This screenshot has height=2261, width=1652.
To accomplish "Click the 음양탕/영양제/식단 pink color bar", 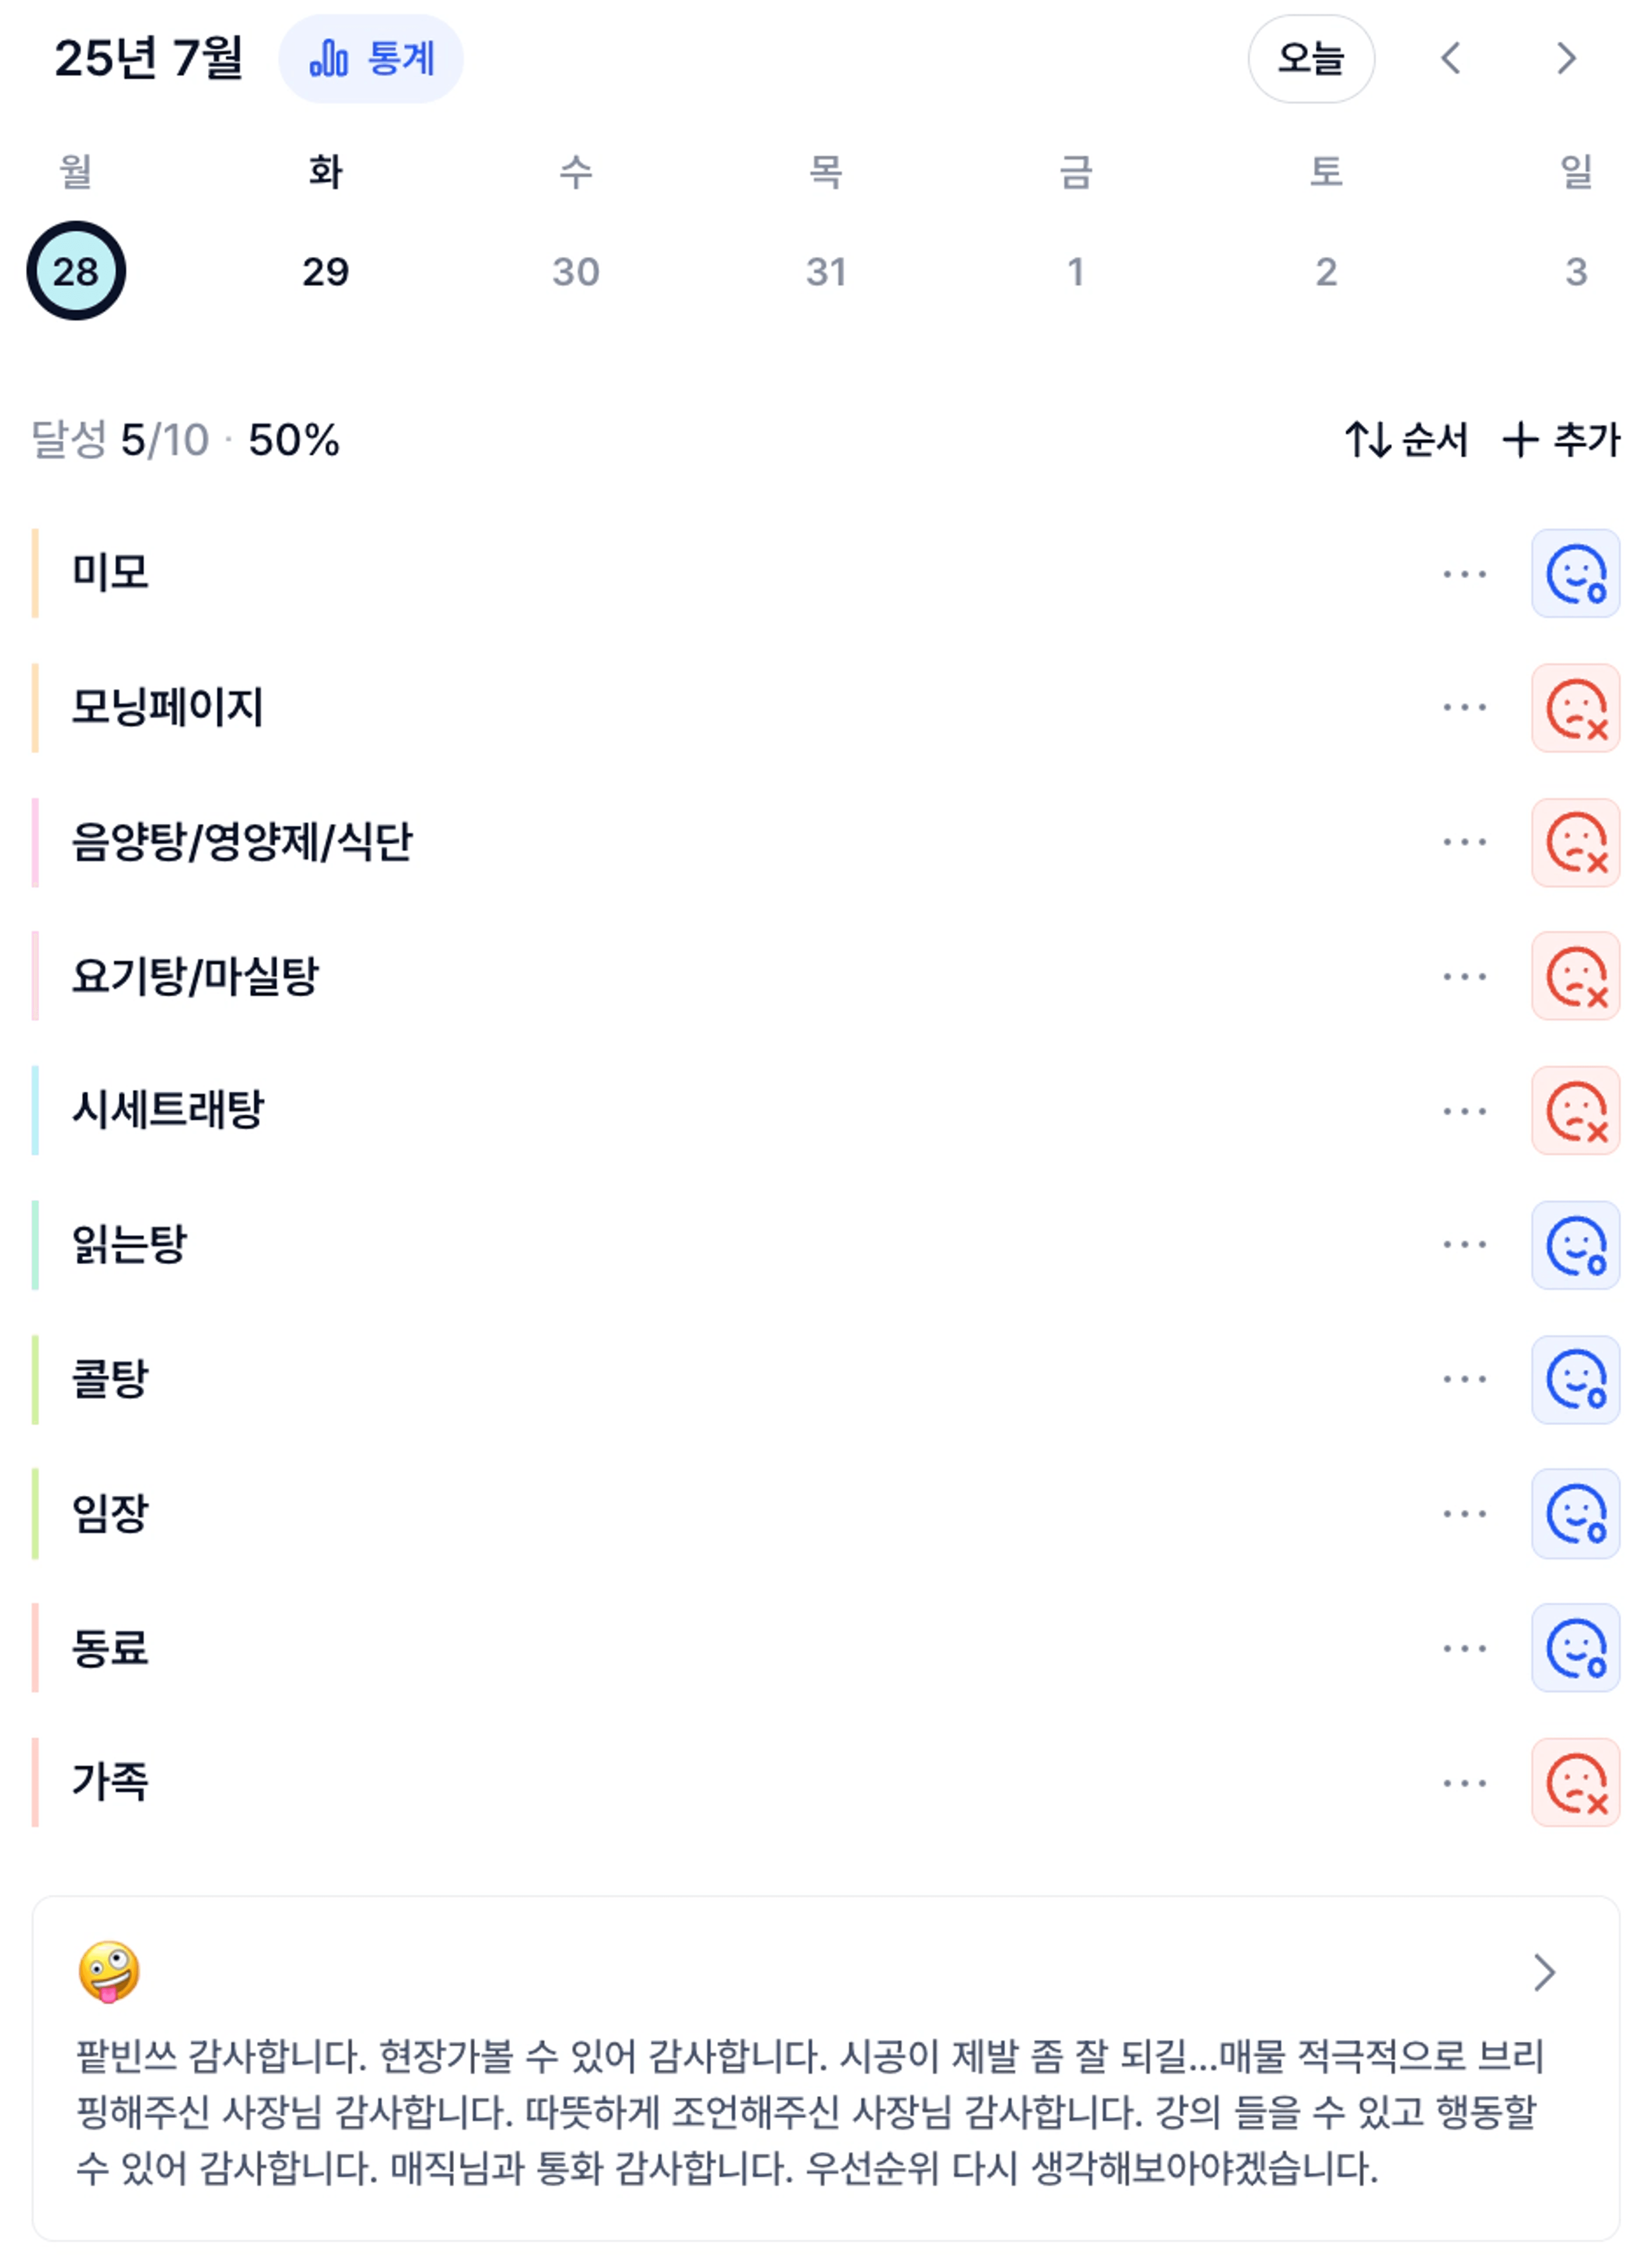I will coord(35,842).
